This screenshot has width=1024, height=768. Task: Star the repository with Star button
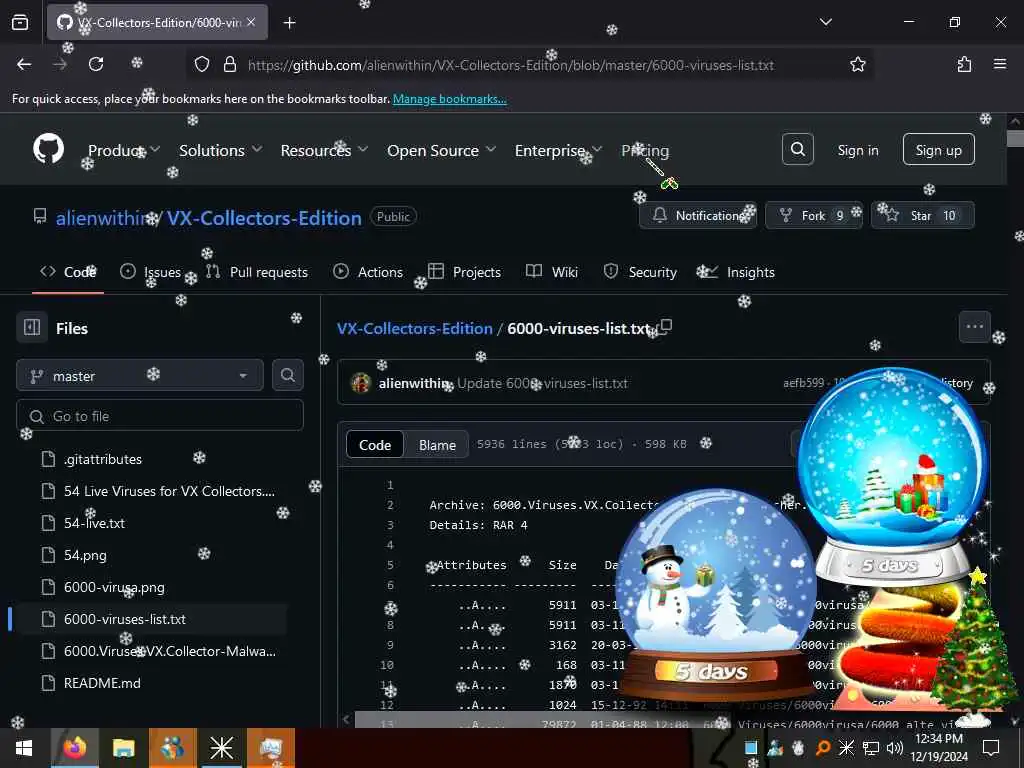coord(922,216)
